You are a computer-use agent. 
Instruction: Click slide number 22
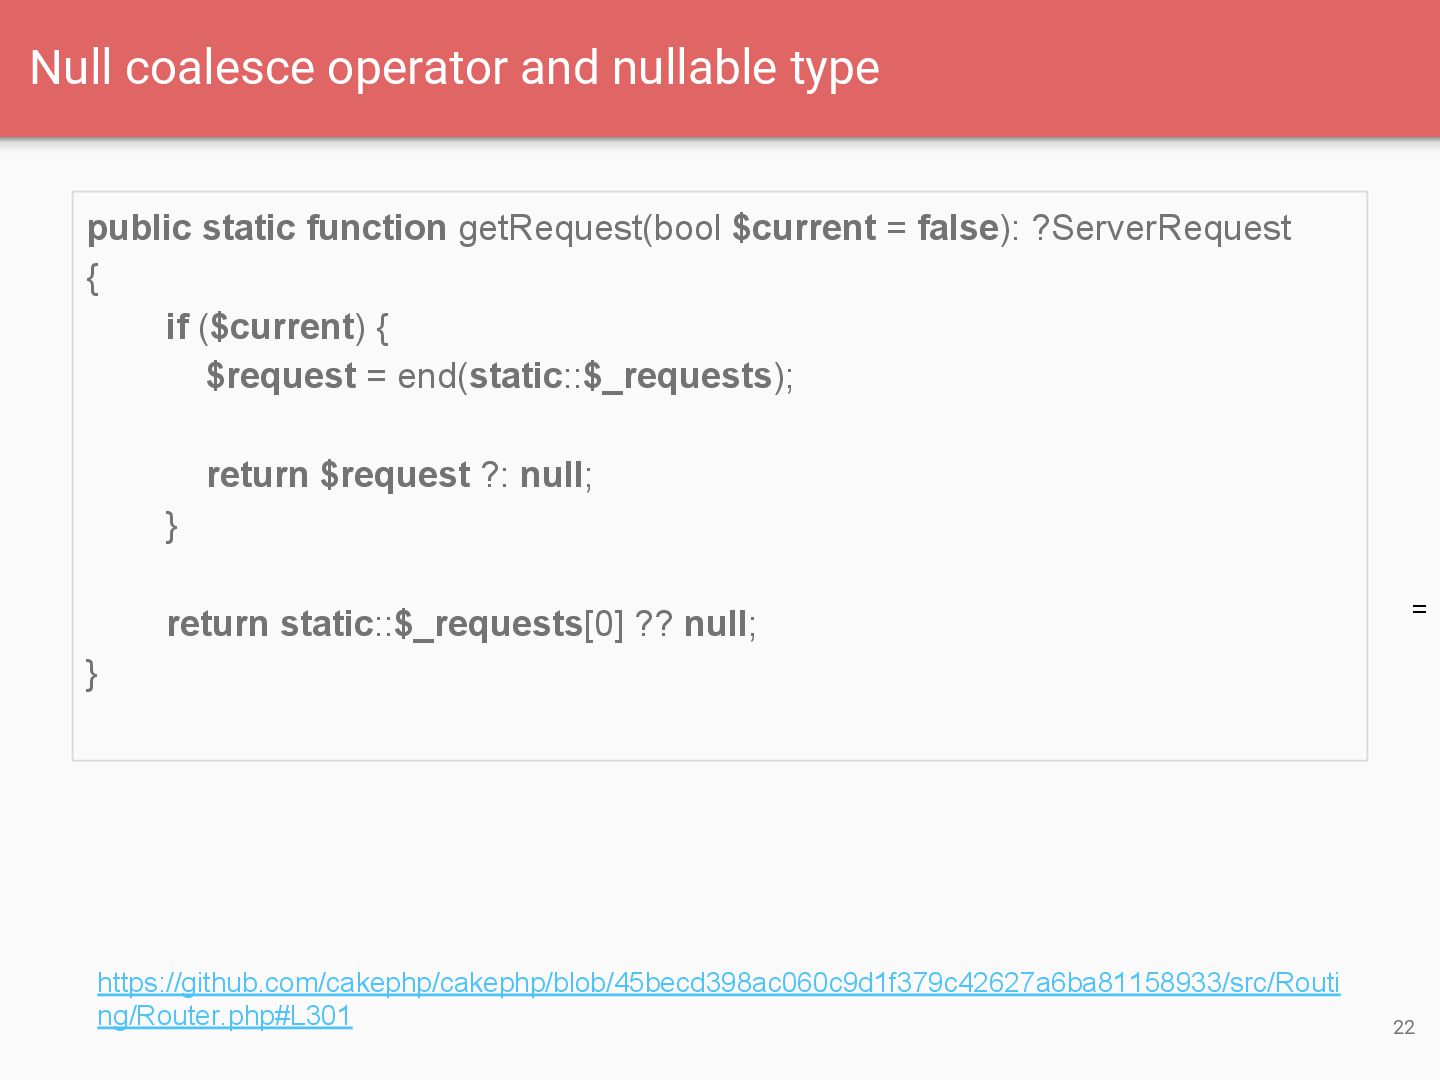point(1403,1027)
